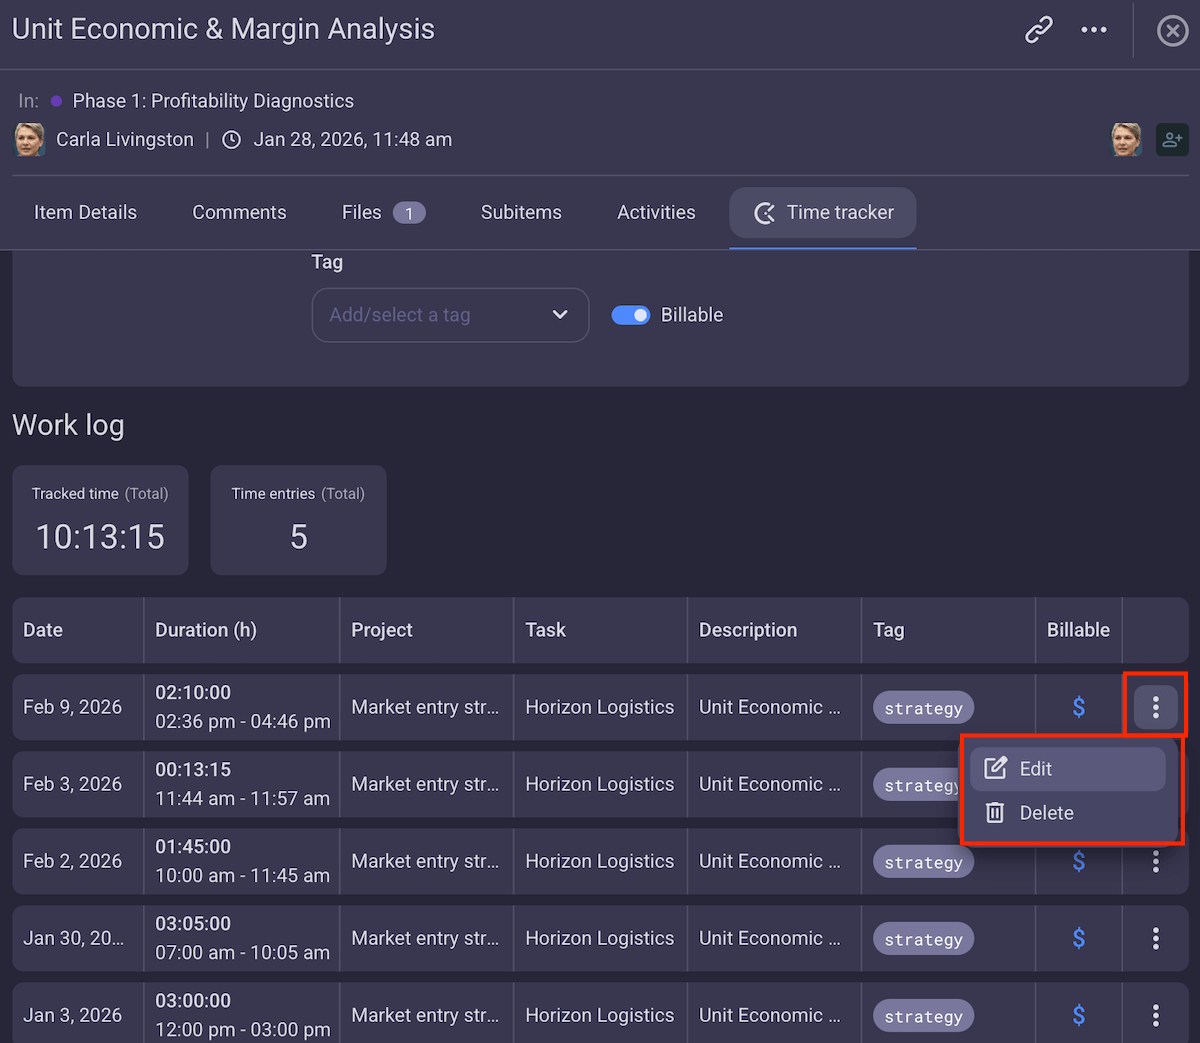Click billable dollar icon on Feb 9 entry
The image size is (1200, 1043).
tap(1078, 707)
